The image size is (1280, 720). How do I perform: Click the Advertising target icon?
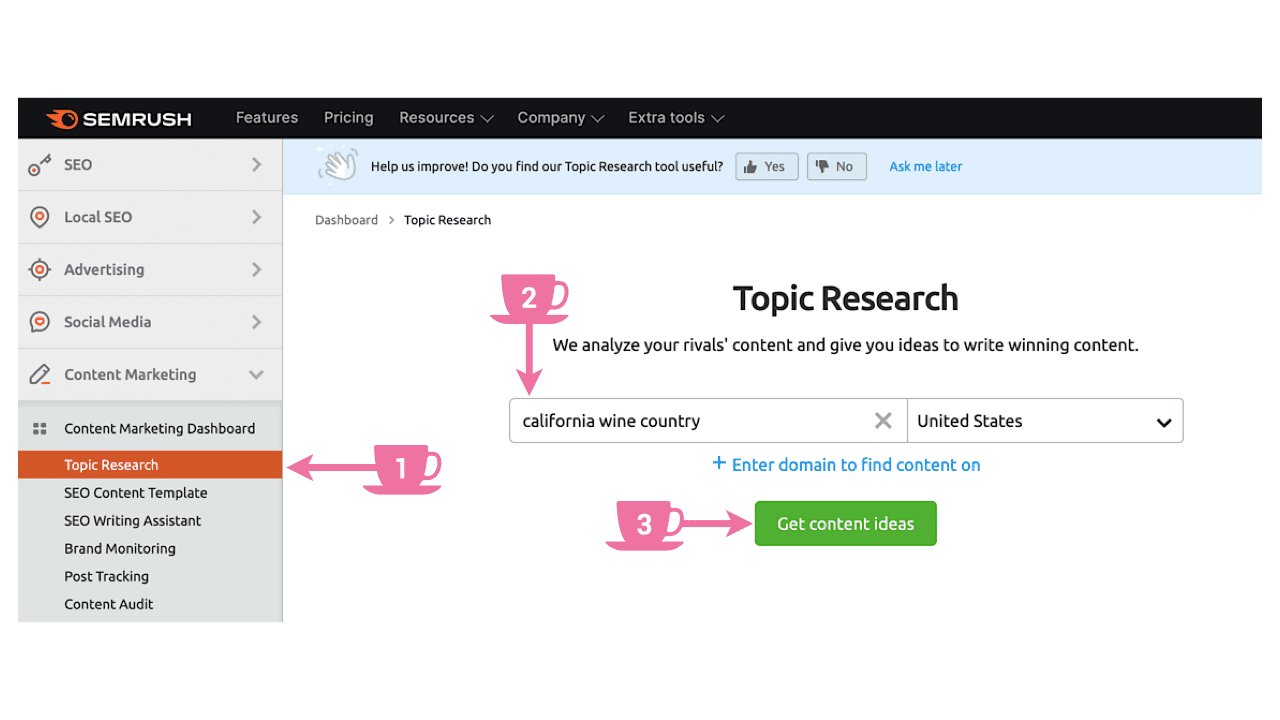[38, 269]
